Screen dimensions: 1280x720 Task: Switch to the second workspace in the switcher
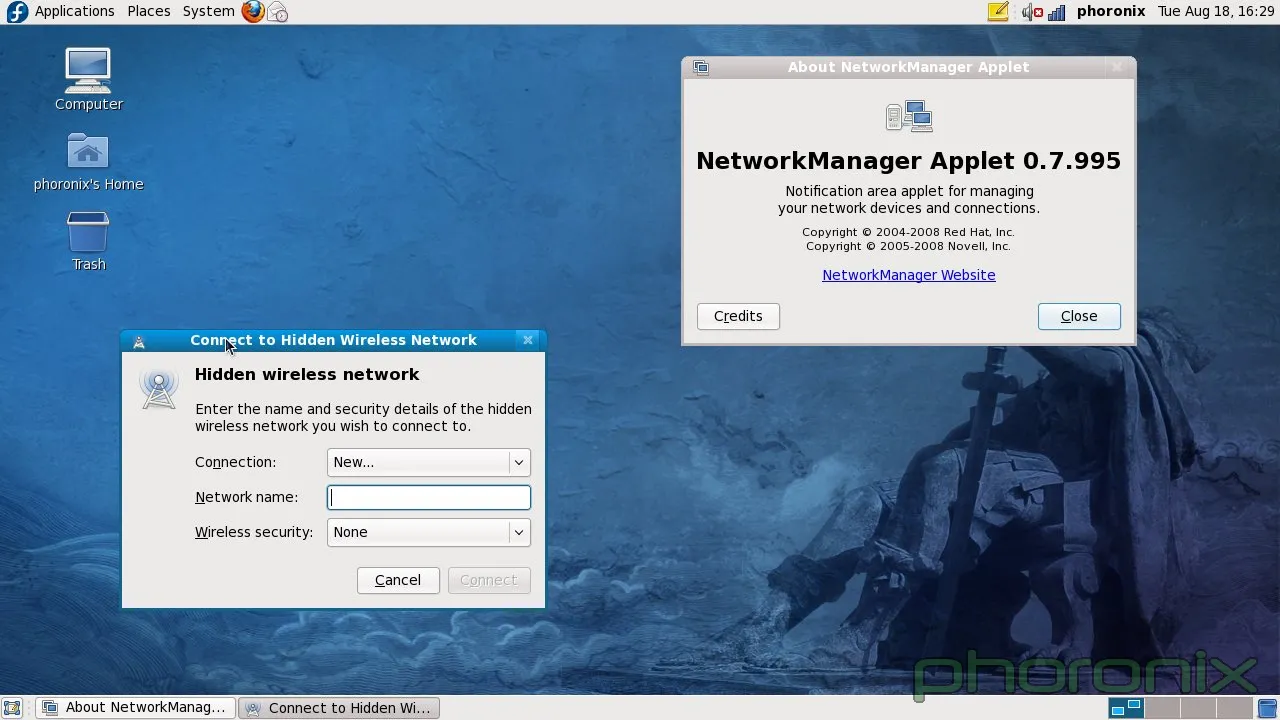[x=1162, y=708]
